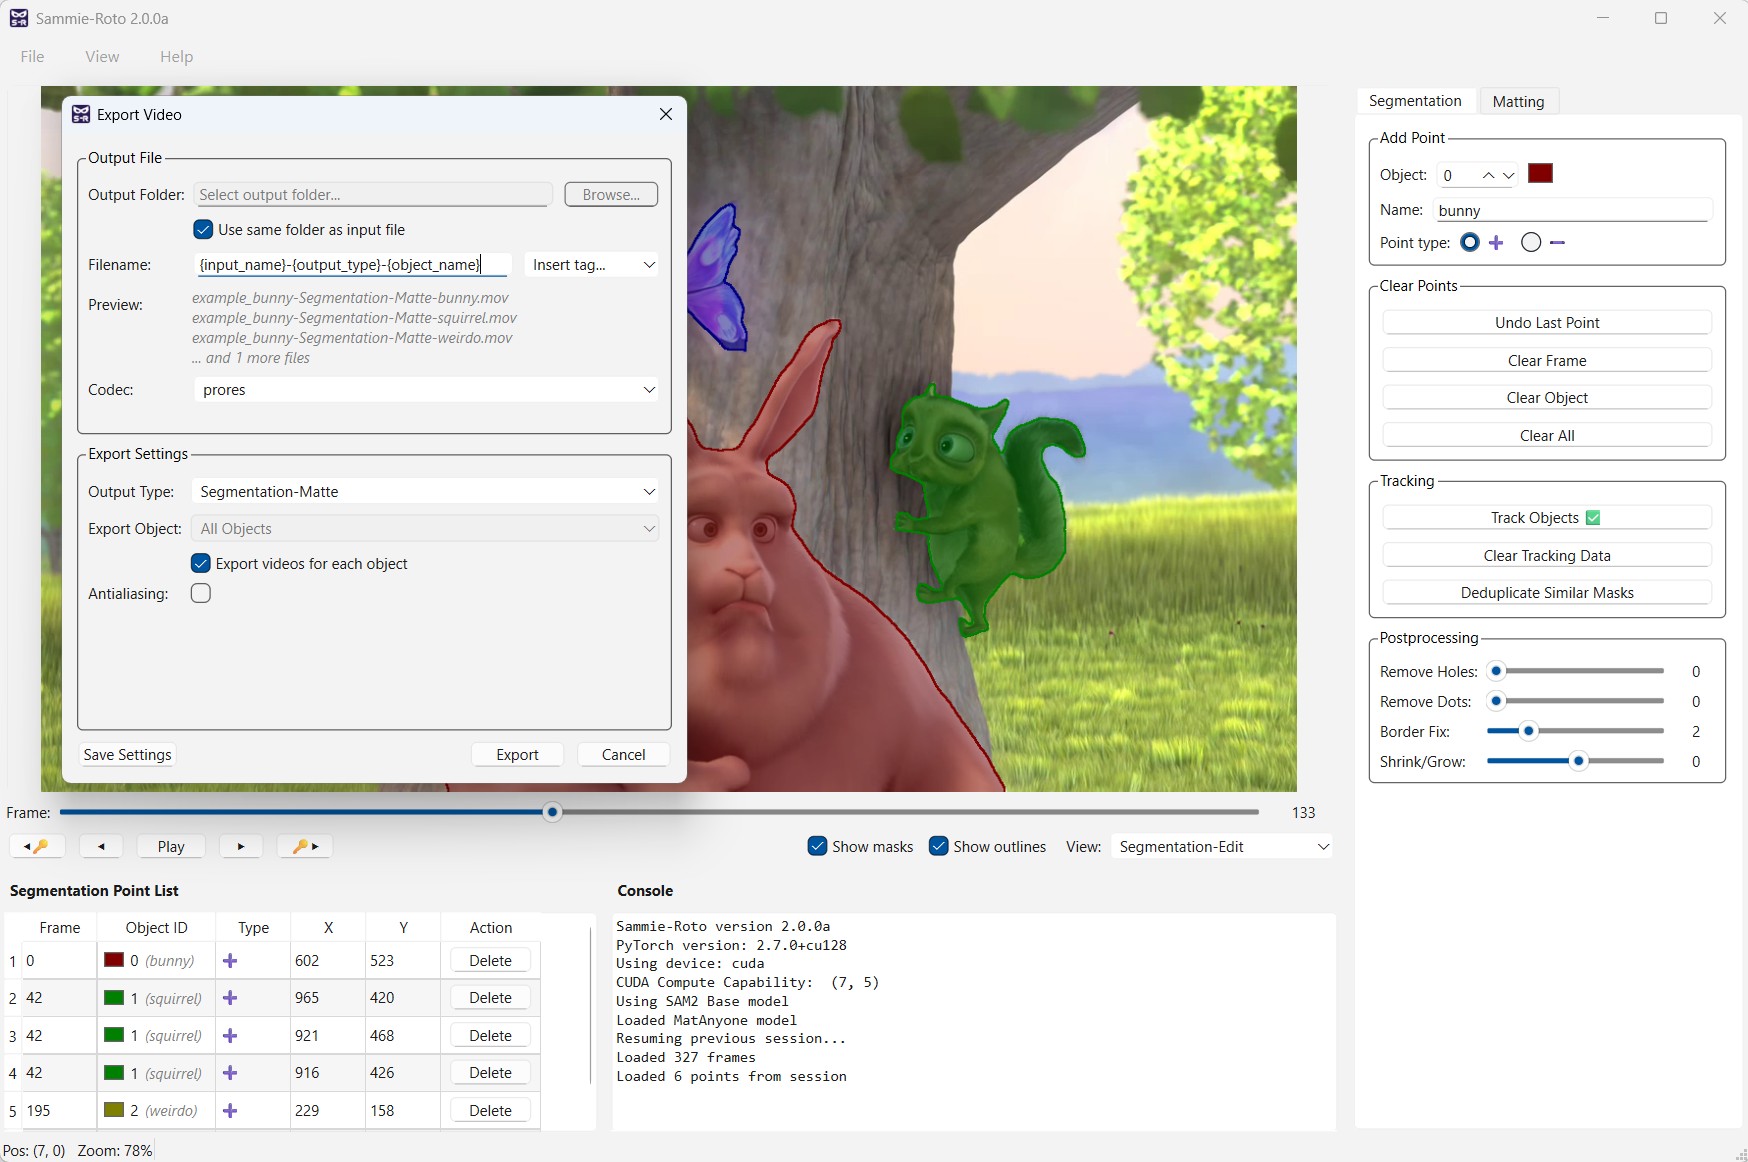
Task: Open the Insert tag dropdown
Action: click(x=592, y=264)
